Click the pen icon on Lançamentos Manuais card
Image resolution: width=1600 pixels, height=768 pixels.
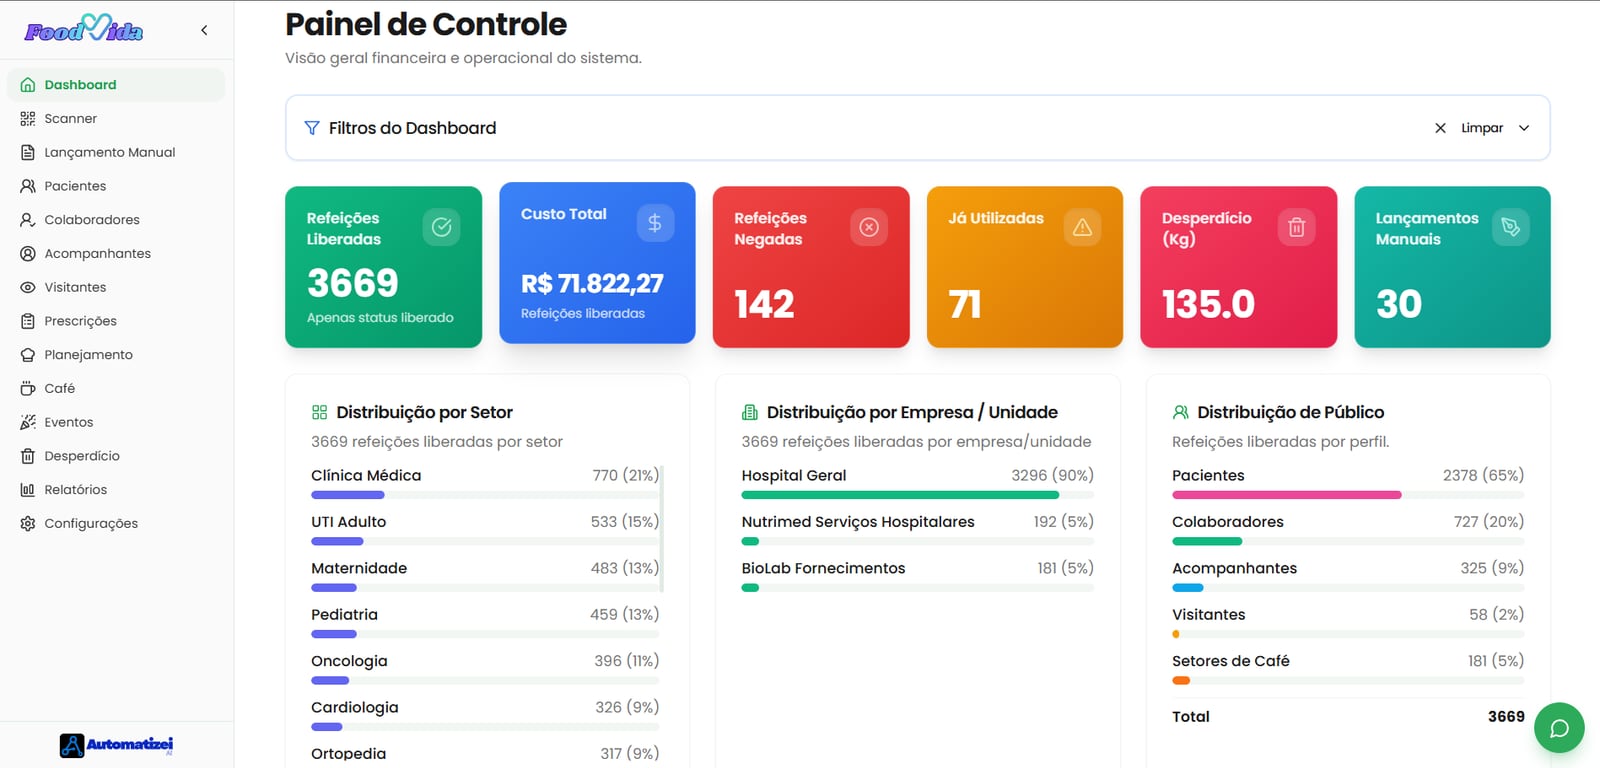(1510, 227)
